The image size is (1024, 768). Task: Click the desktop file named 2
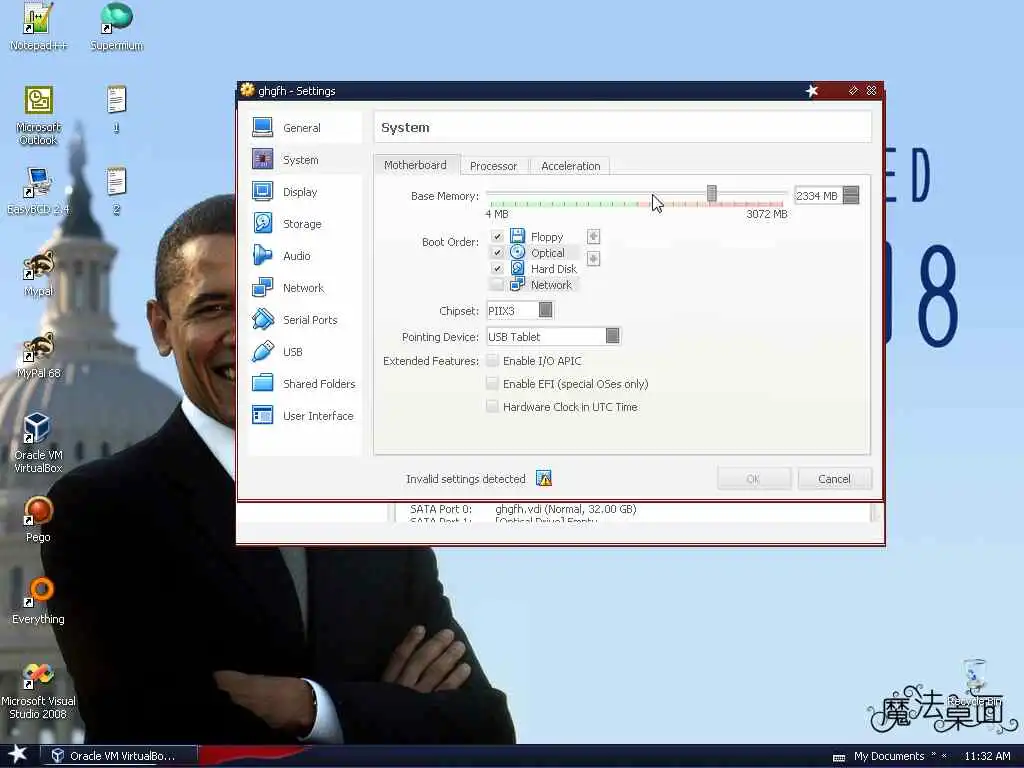pos(116,191)
